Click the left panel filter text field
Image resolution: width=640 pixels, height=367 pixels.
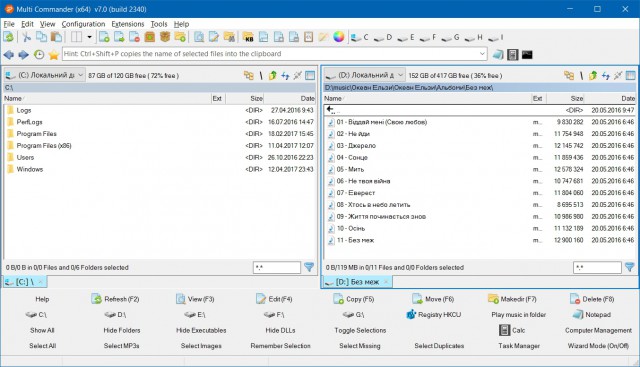[277, 267]
